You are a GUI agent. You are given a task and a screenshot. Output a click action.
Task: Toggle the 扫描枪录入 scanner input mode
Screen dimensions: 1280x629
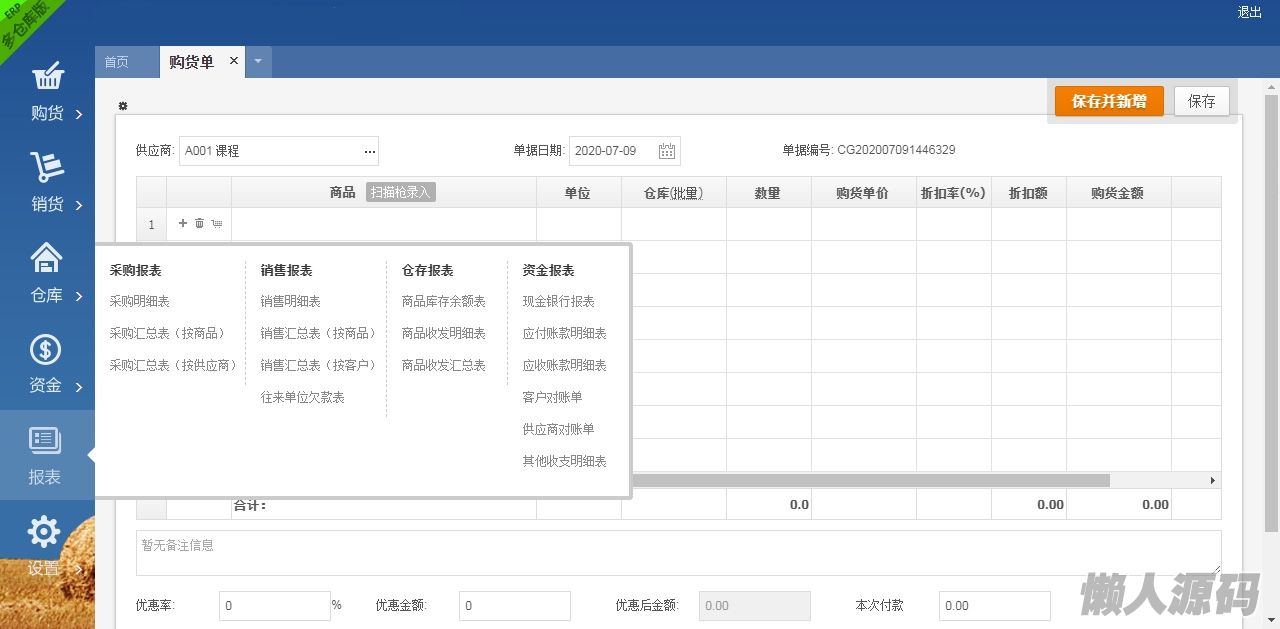pos(400,192)
